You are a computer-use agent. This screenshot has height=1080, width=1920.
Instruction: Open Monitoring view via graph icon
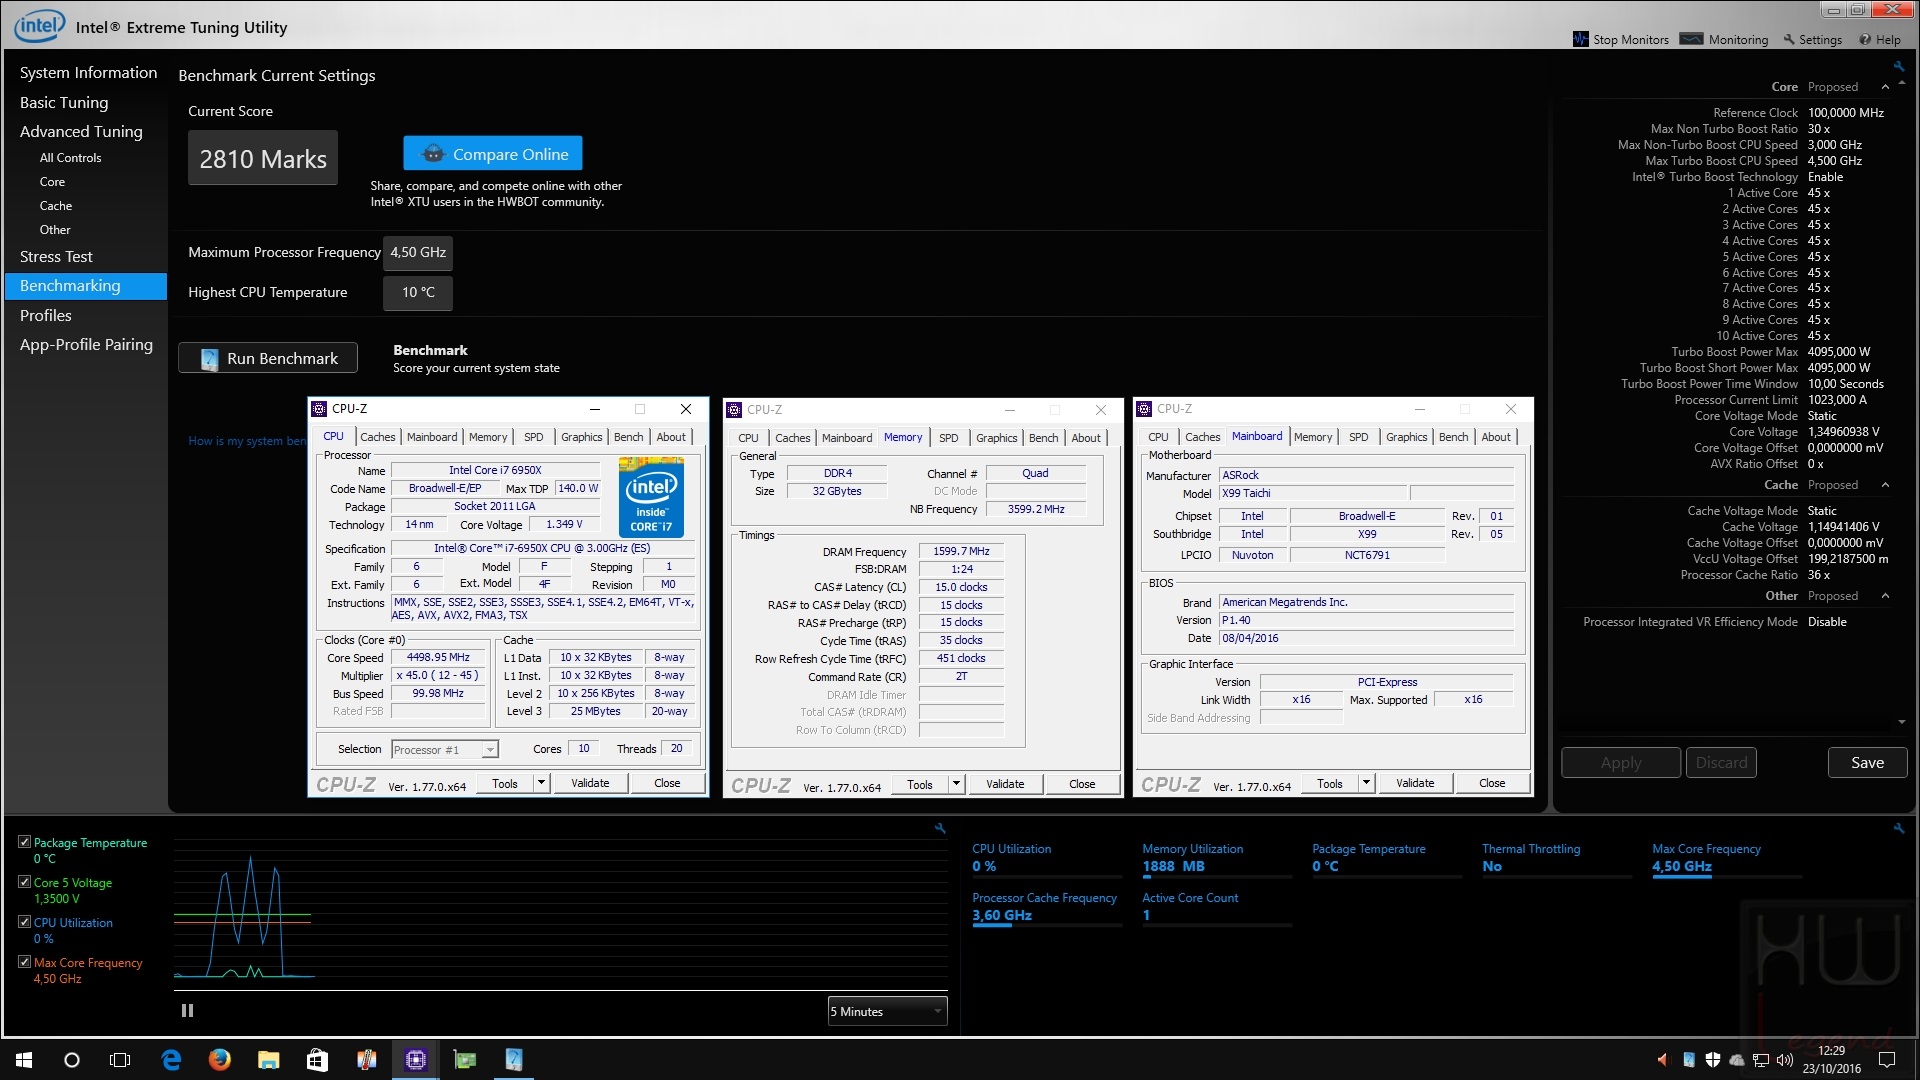[1691, 39]
